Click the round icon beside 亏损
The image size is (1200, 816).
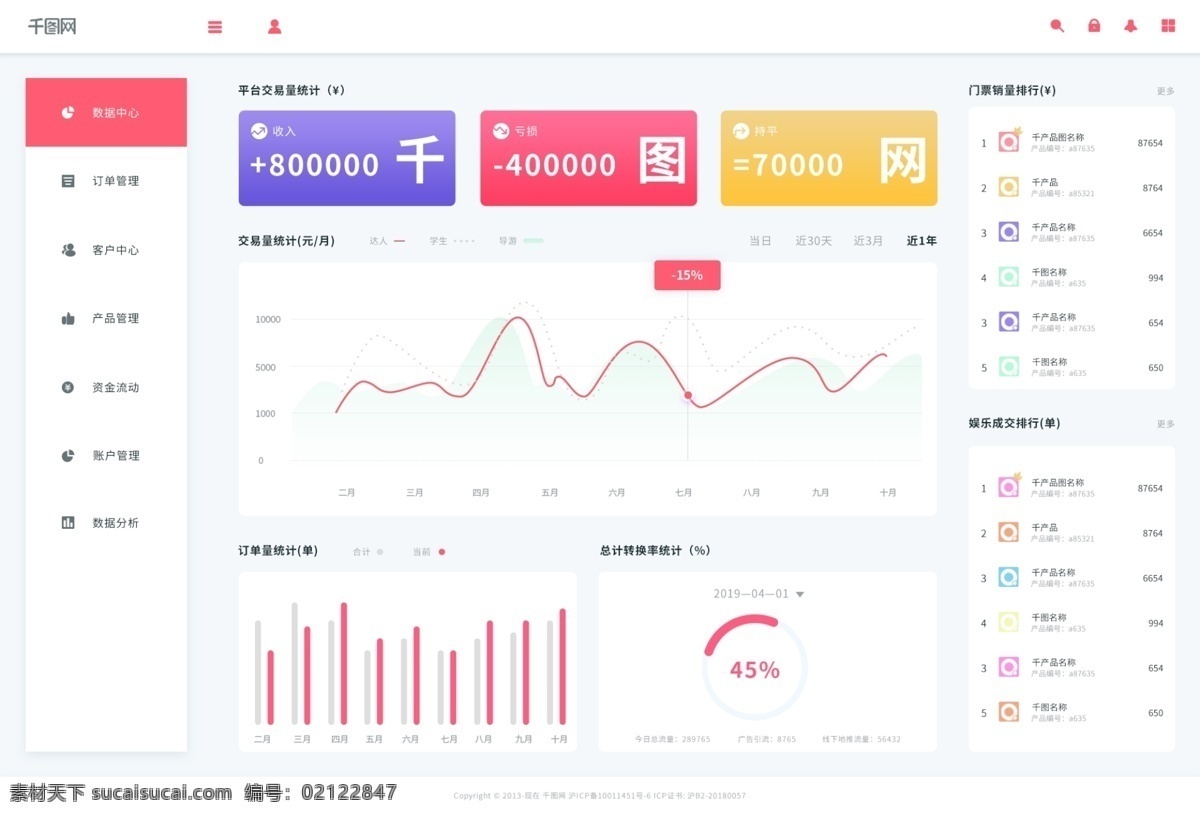(x=501, y=131)
